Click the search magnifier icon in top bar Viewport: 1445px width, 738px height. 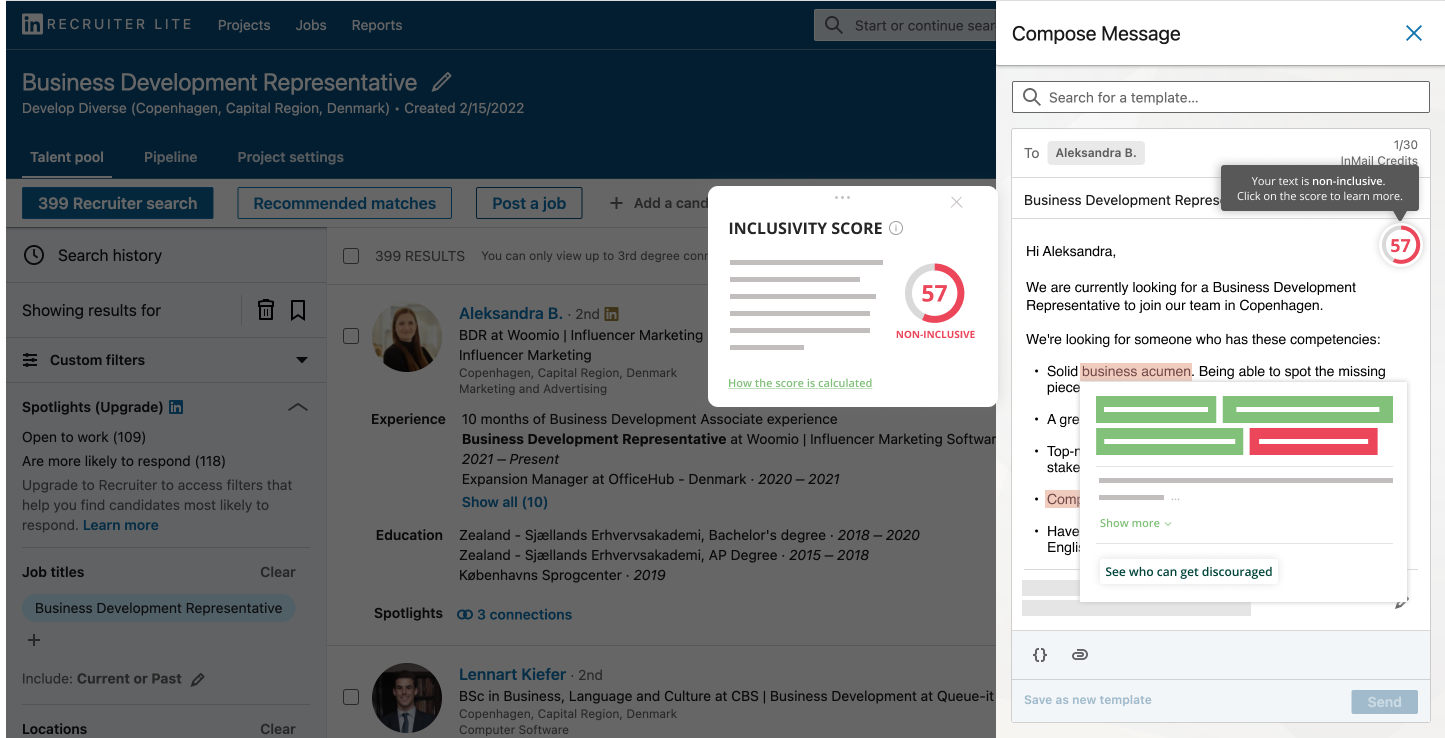click(834, 25)
